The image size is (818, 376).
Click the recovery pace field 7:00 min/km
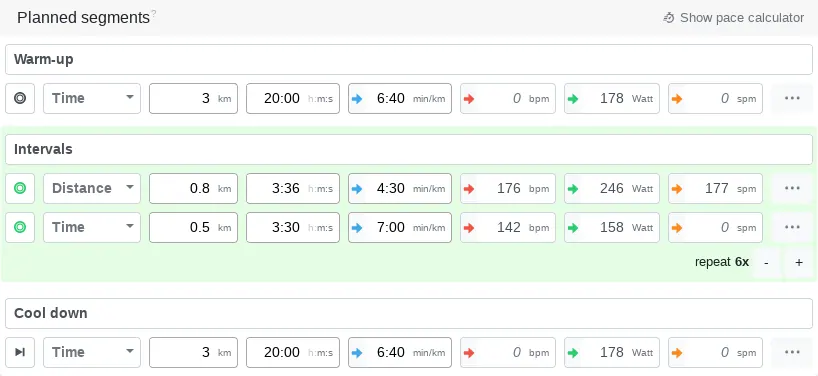(400, 227)
